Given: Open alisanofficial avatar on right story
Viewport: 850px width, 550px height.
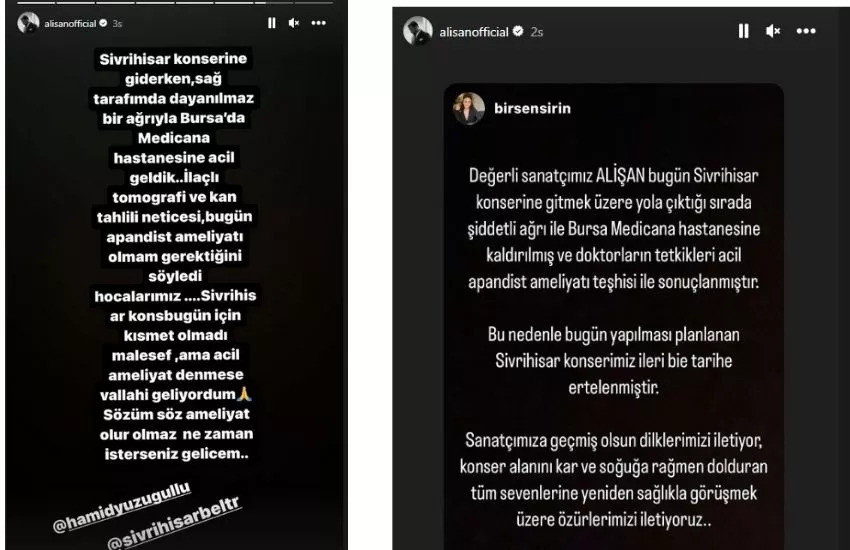Looking at the screenshot, I should click(417, 31).
